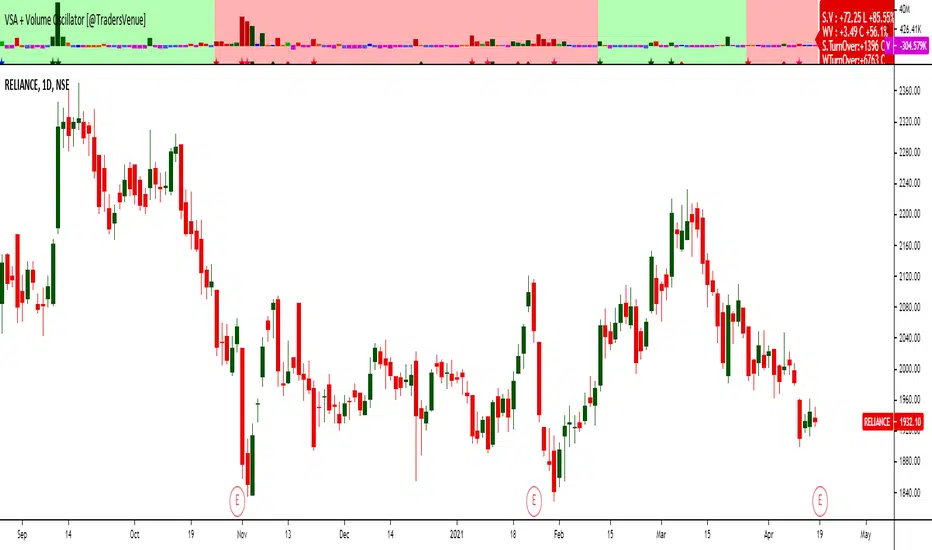Click the 2160.00 price axis level

coord(909,245)
